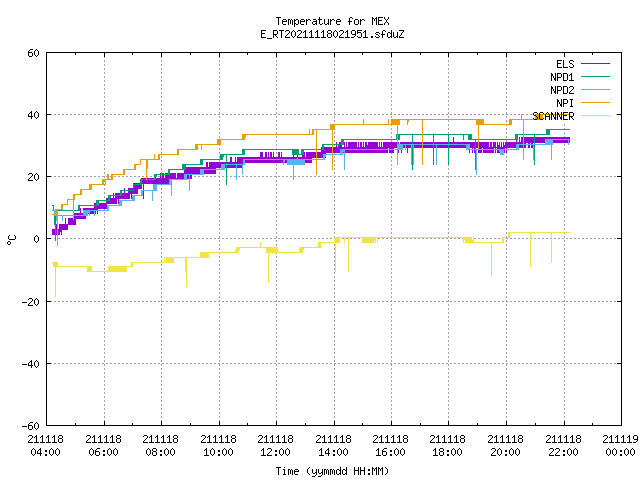Click the orange NPI legend line sample
The image size is (640, 480).
tap(595, 103)
